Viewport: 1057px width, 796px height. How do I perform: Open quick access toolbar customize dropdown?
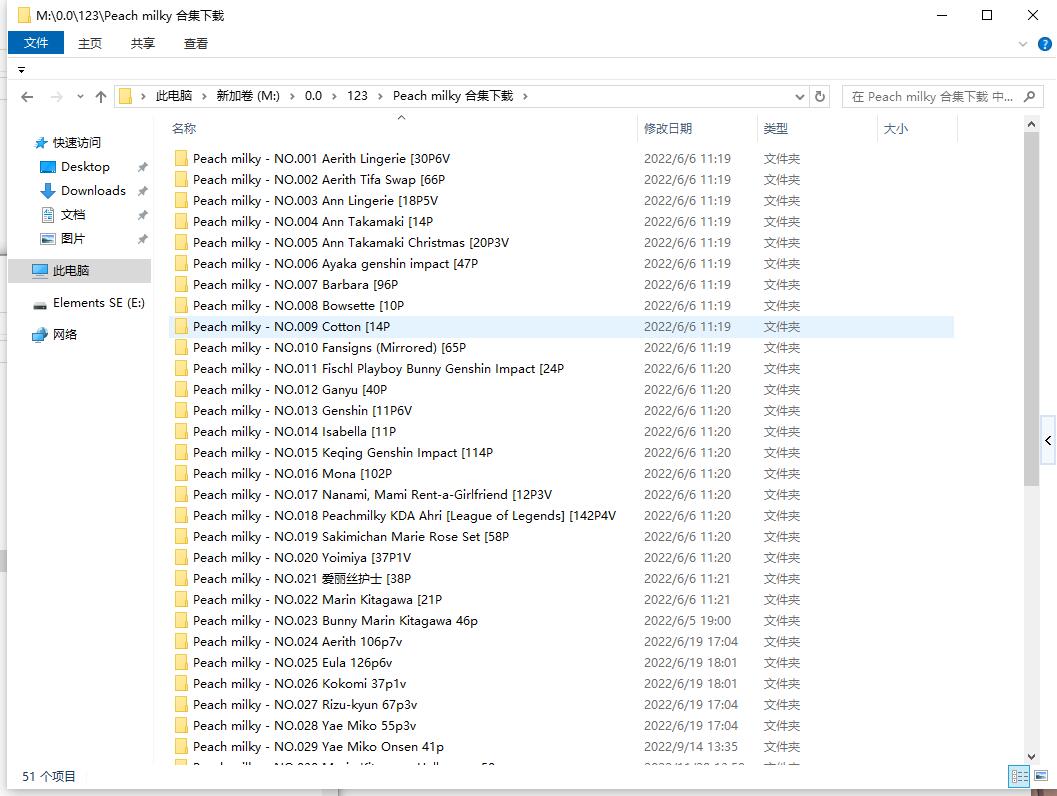(22, 70)
